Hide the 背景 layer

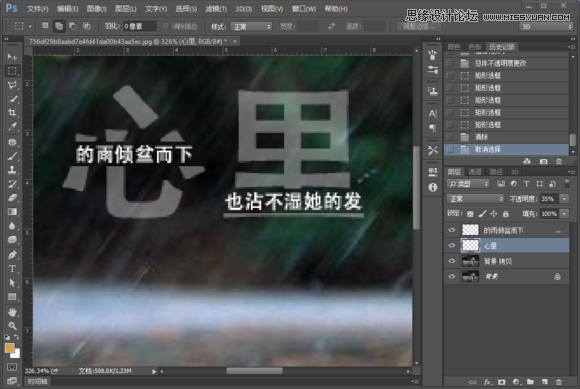click(x=452, y=276)
